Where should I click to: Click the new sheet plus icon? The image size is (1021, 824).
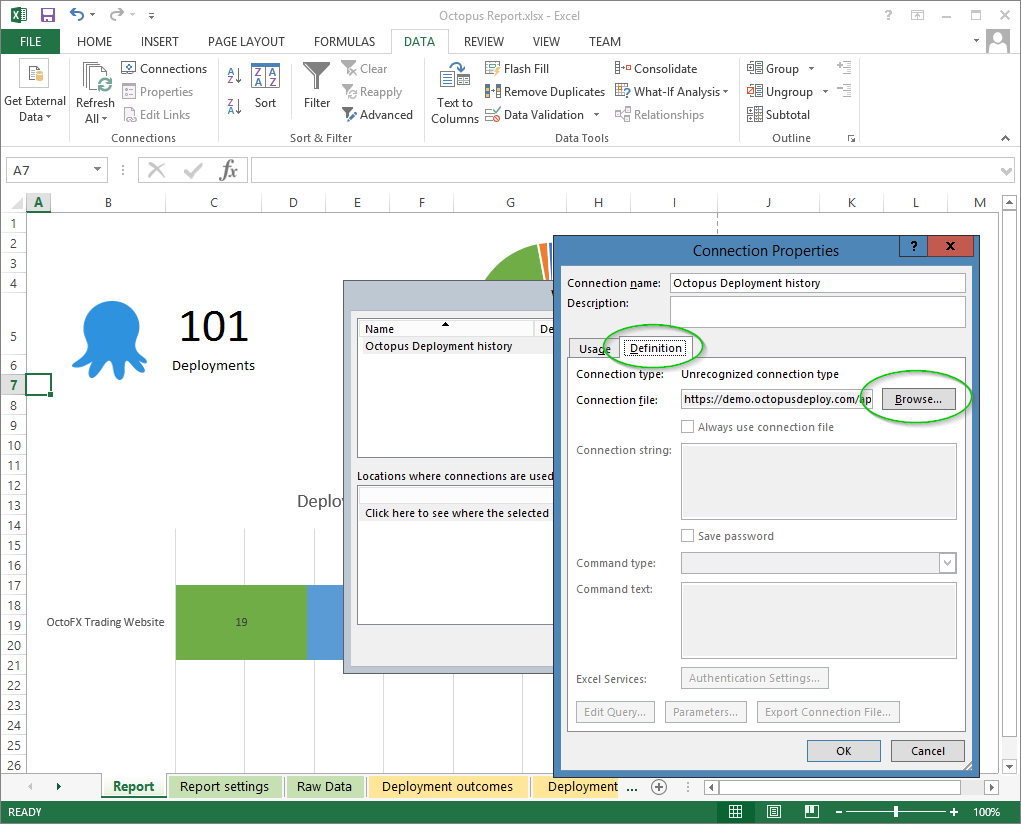658,787
